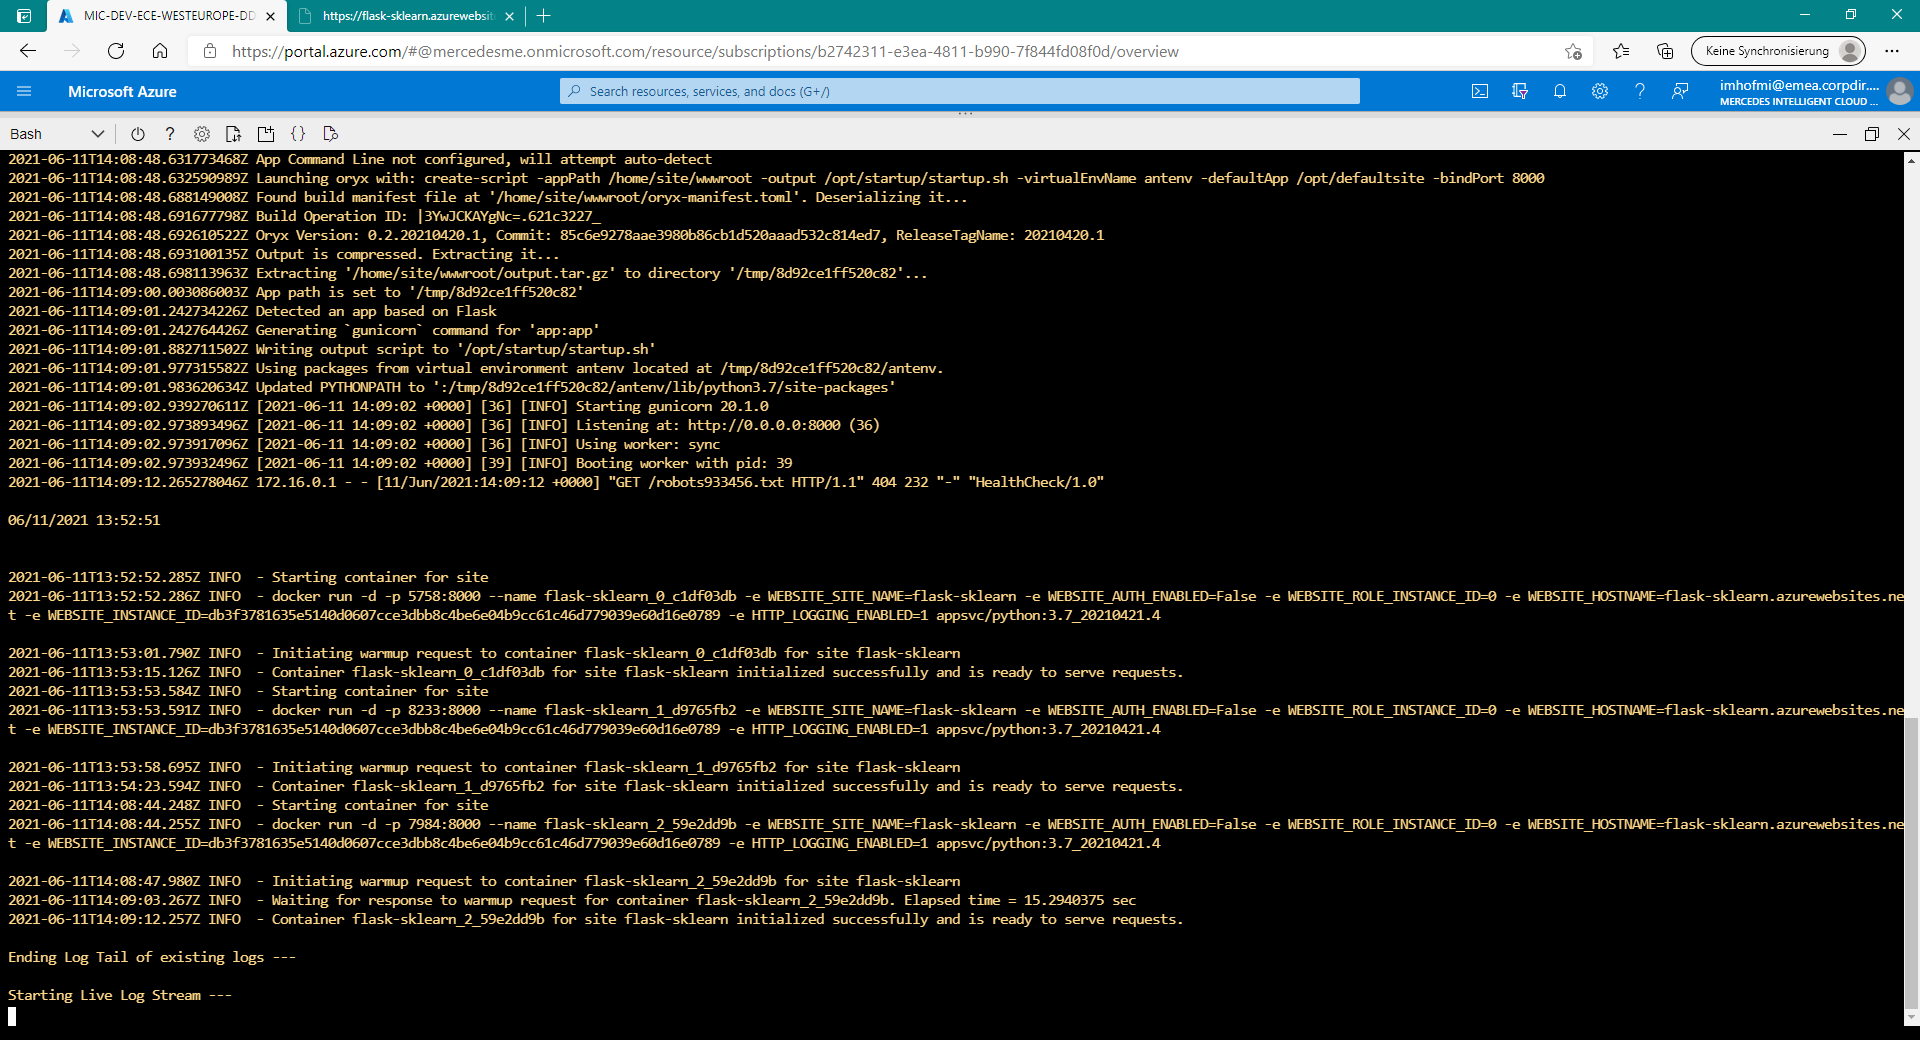The image size is (1920, 1040).
Task: Click the text 'Ending Log Tail of existing logs ---'
Action: (152, 957)
